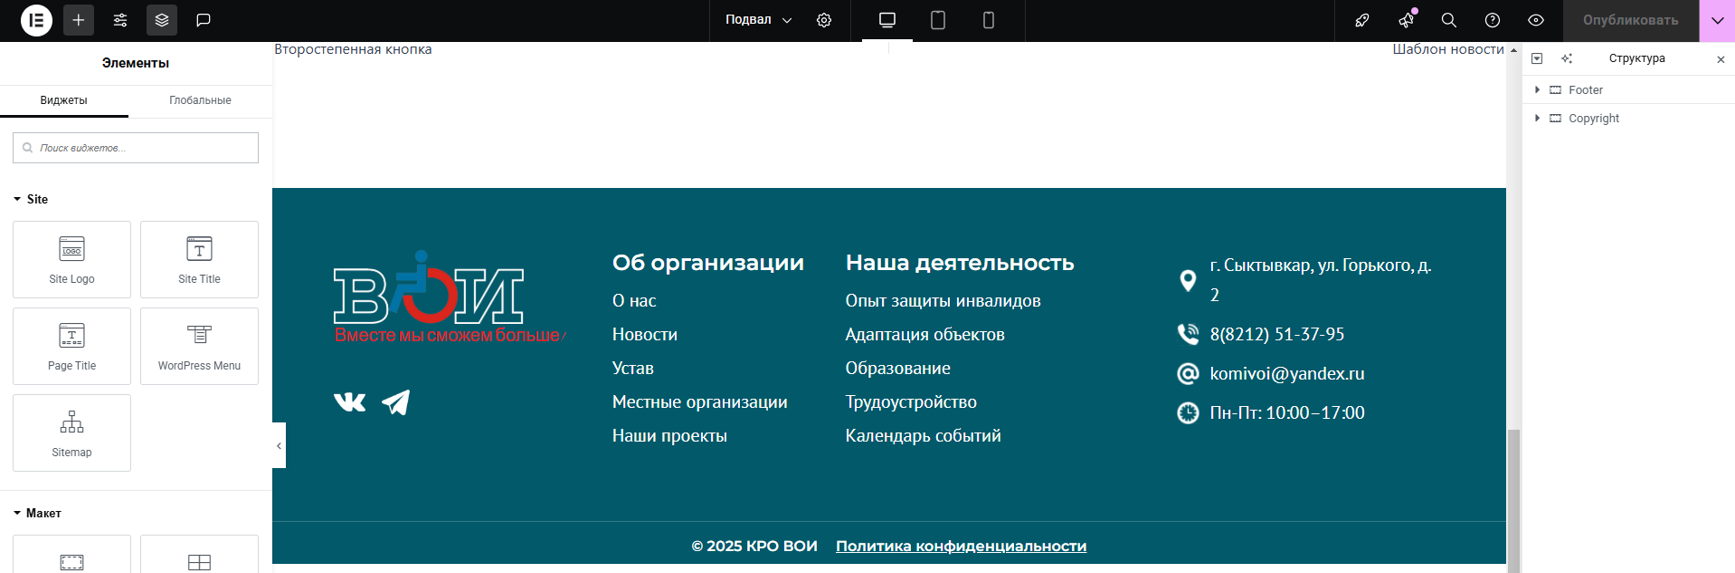Switch to desktop preview mode

[887, 20]
